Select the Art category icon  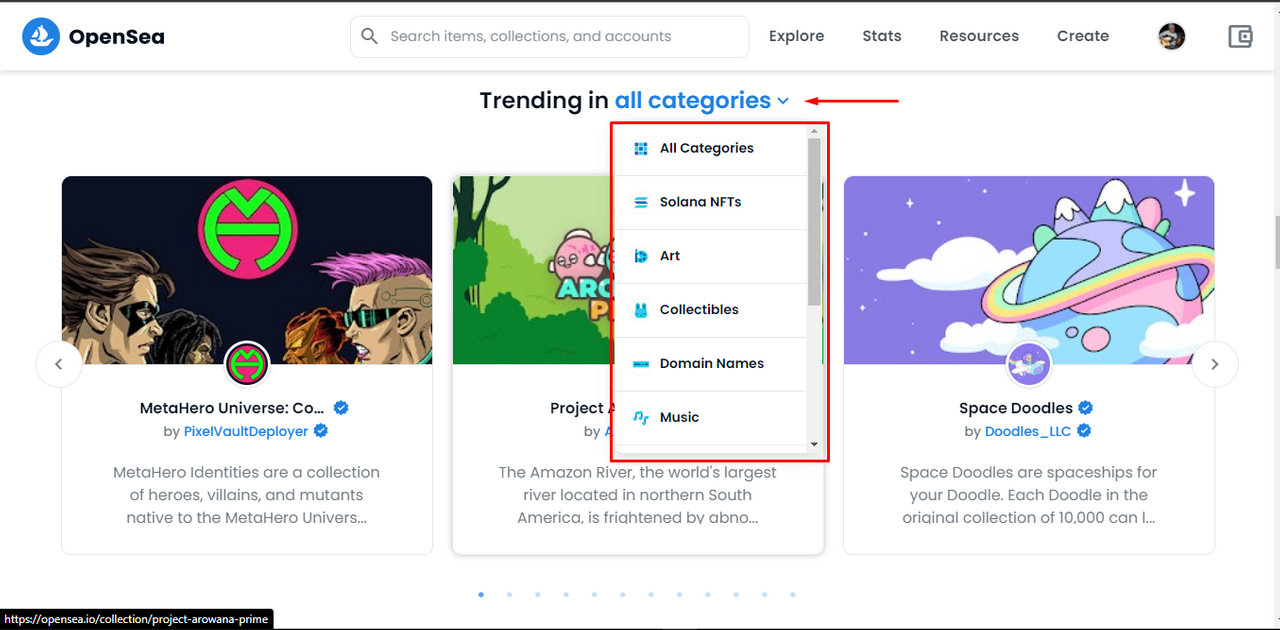[641, 256]
